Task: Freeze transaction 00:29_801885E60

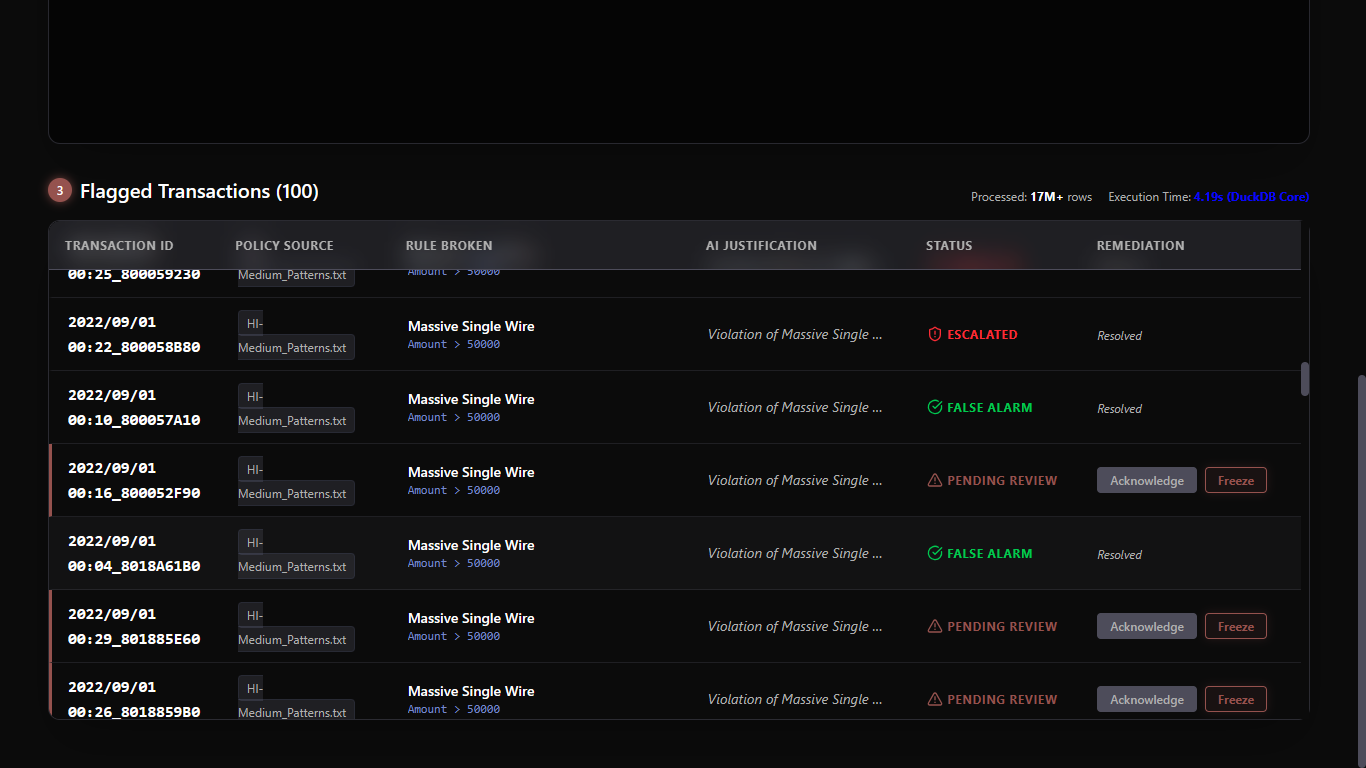Action: (x=1235, y=627)
